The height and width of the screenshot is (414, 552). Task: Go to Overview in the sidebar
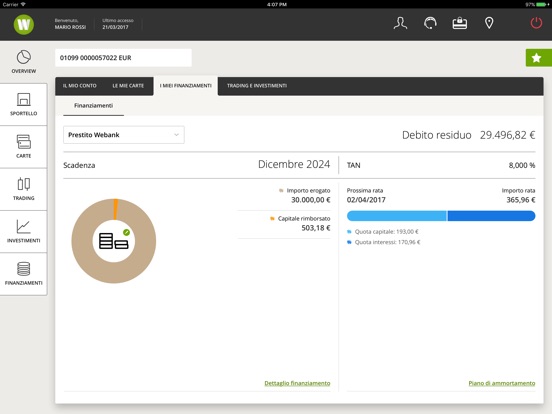[24, 62]
